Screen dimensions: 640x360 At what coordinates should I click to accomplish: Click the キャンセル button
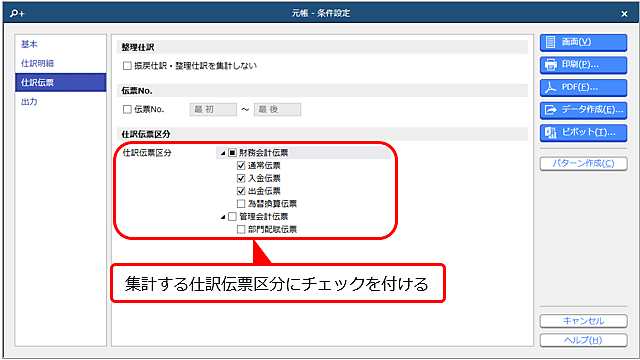click(583, 321)
